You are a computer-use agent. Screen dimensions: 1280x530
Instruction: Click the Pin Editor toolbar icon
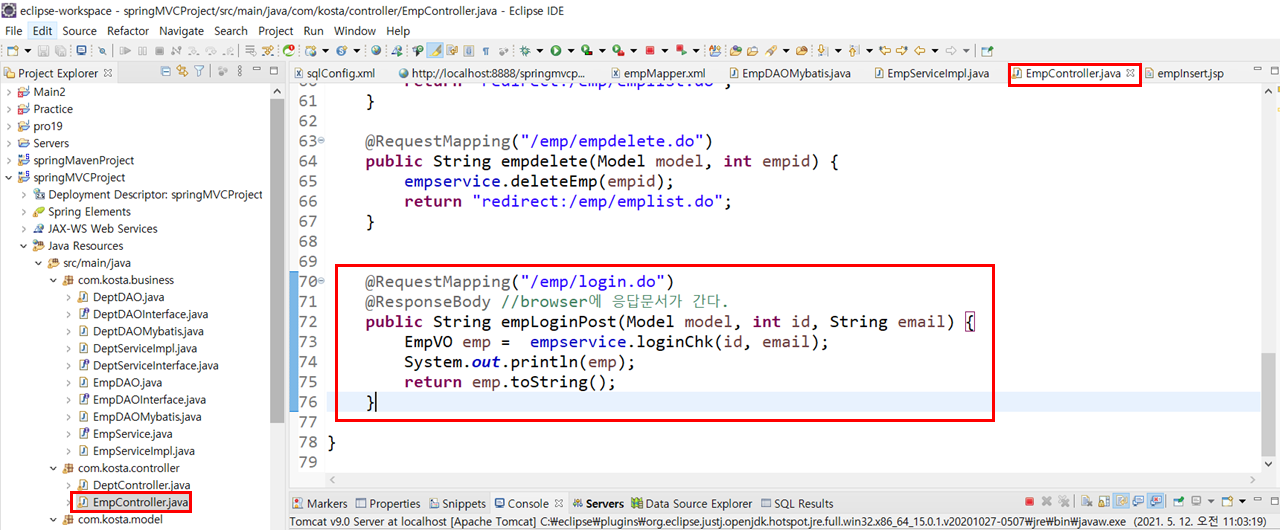(987, 50)
